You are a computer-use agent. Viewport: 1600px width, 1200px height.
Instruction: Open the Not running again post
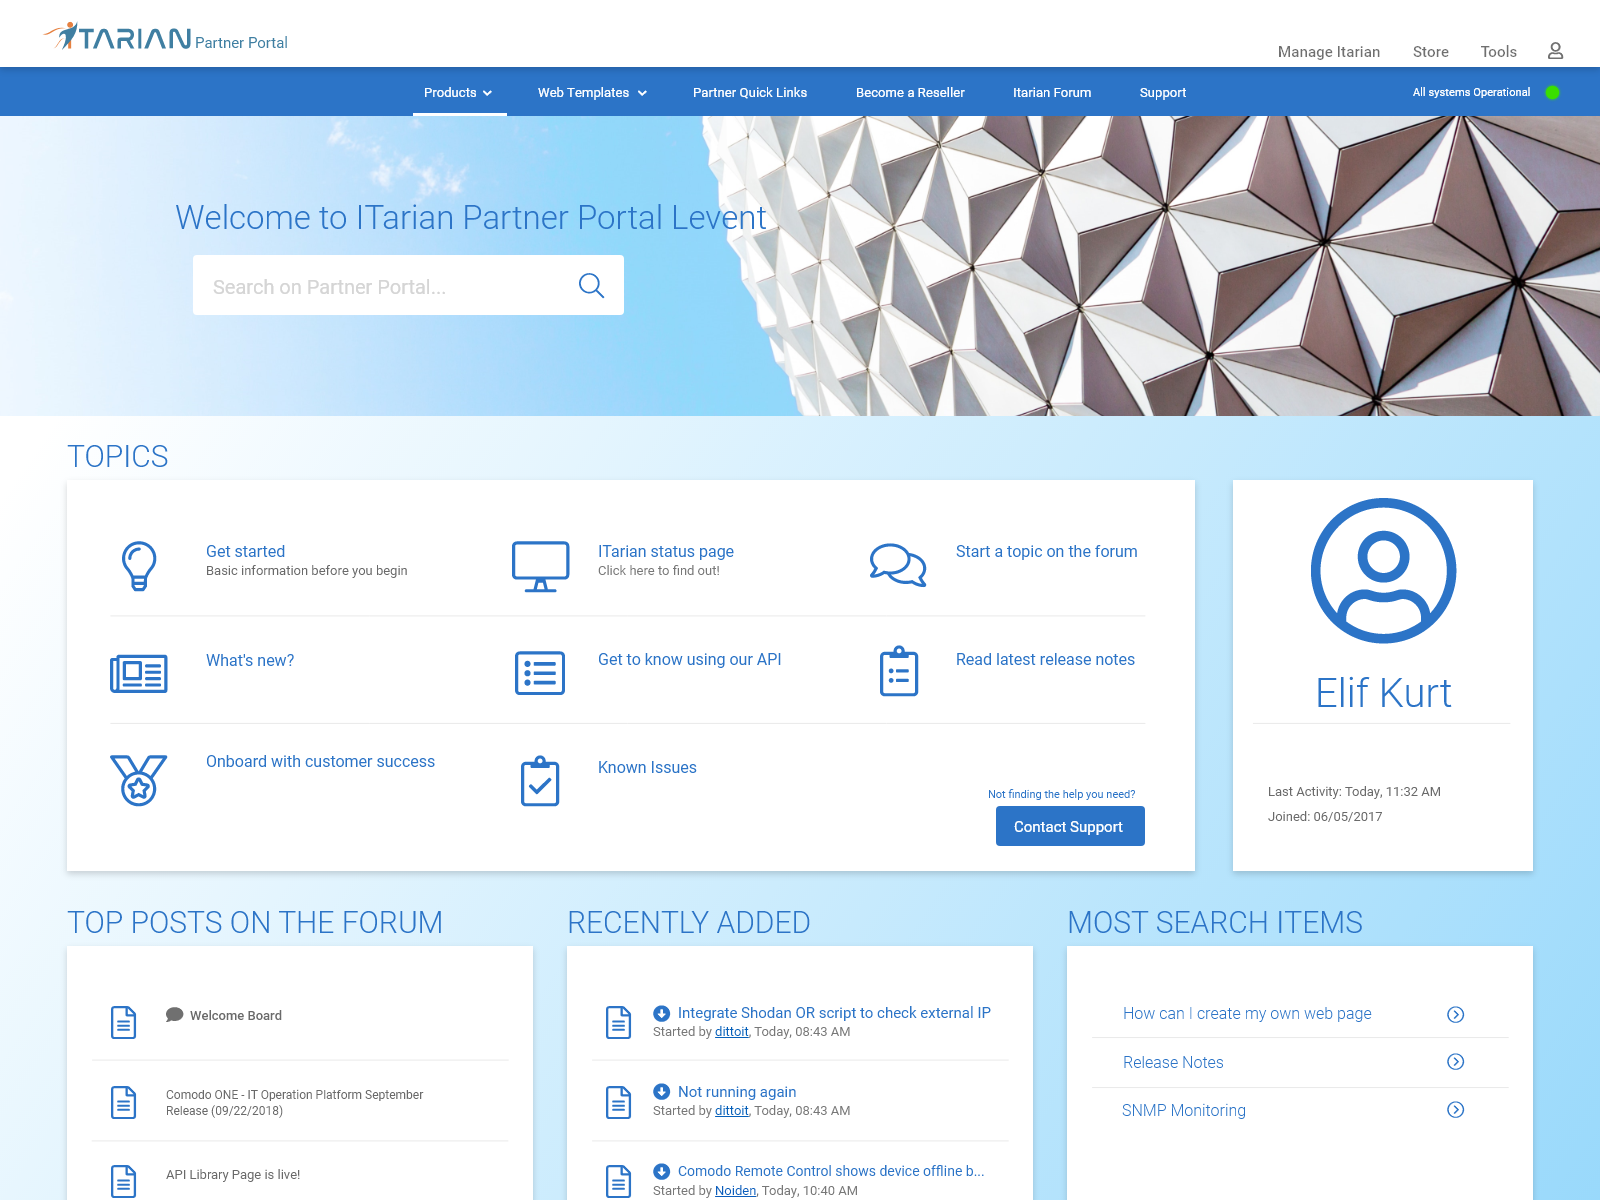[x=737, y=1092]
